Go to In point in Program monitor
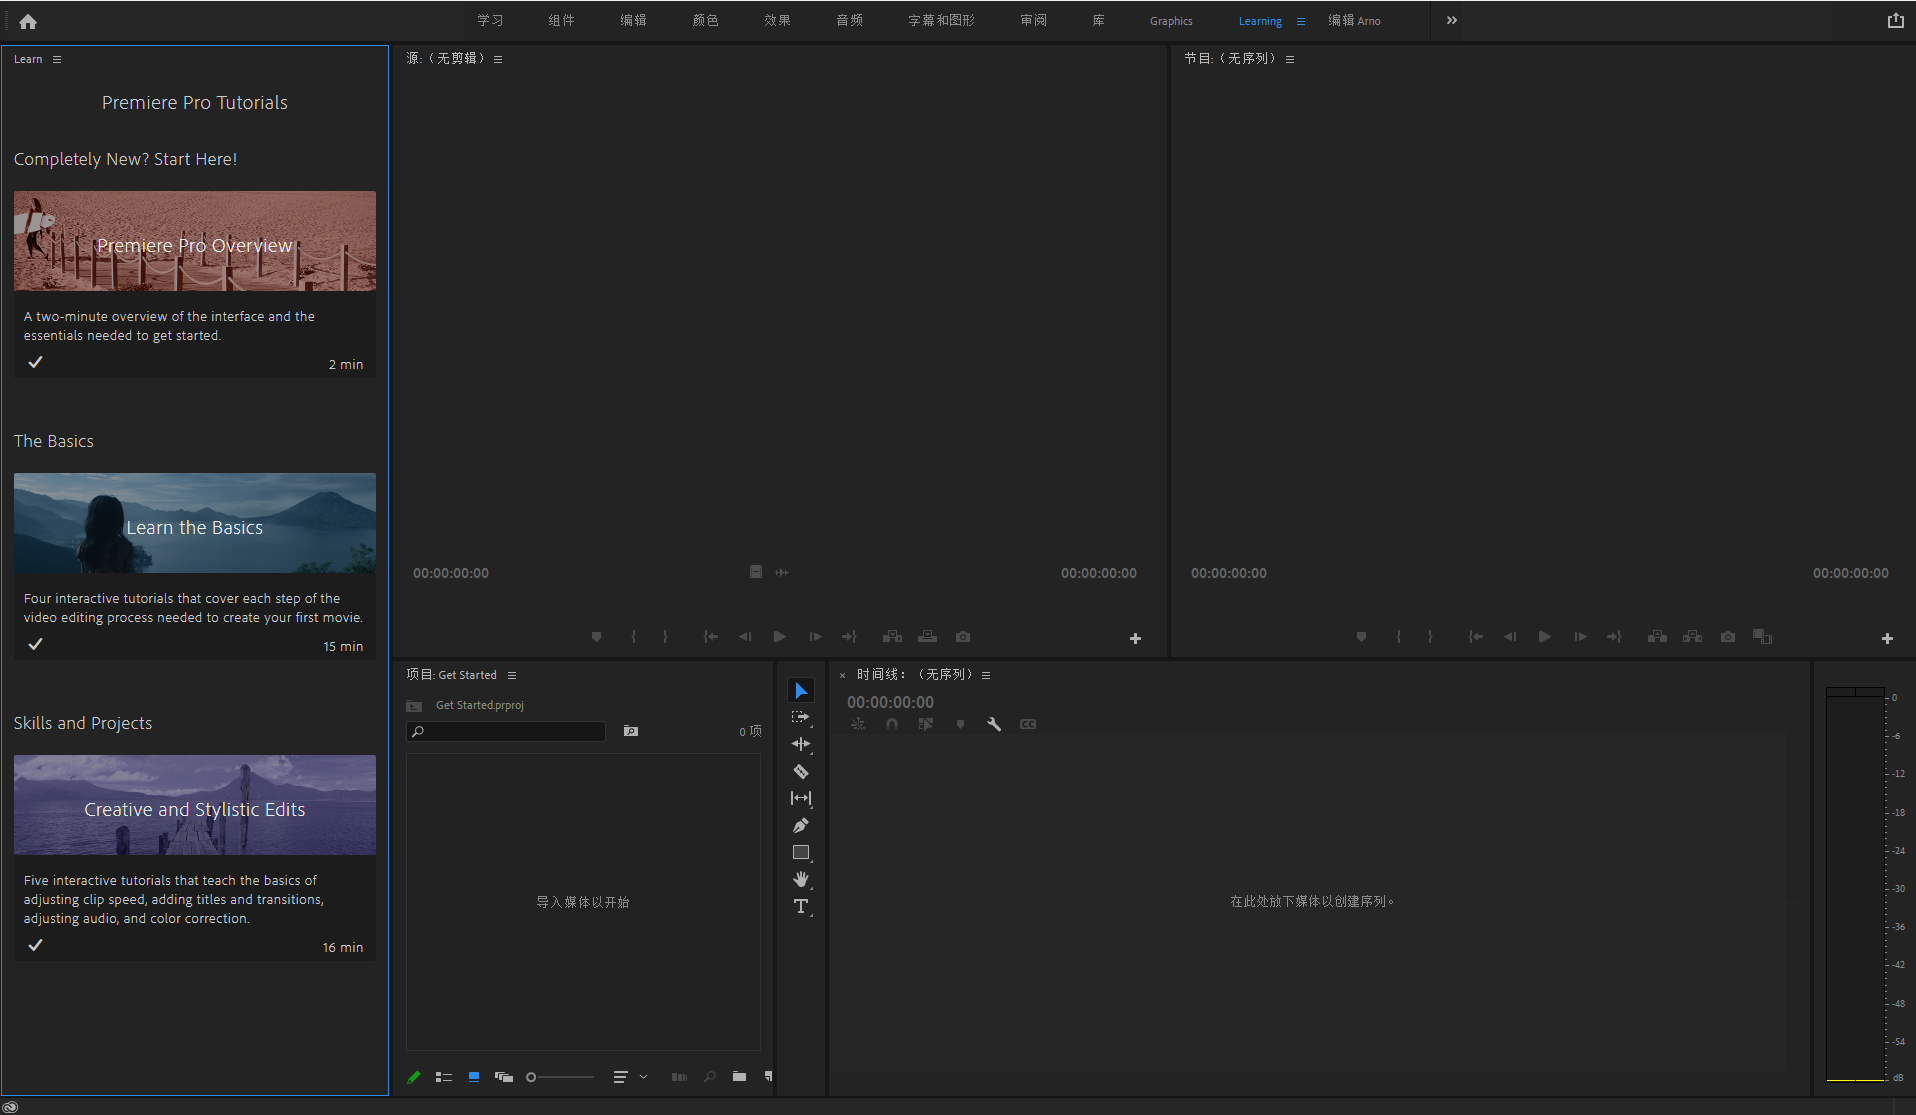The height and width of the screenshot is (1115, 1916). [x=1475, y=637]
